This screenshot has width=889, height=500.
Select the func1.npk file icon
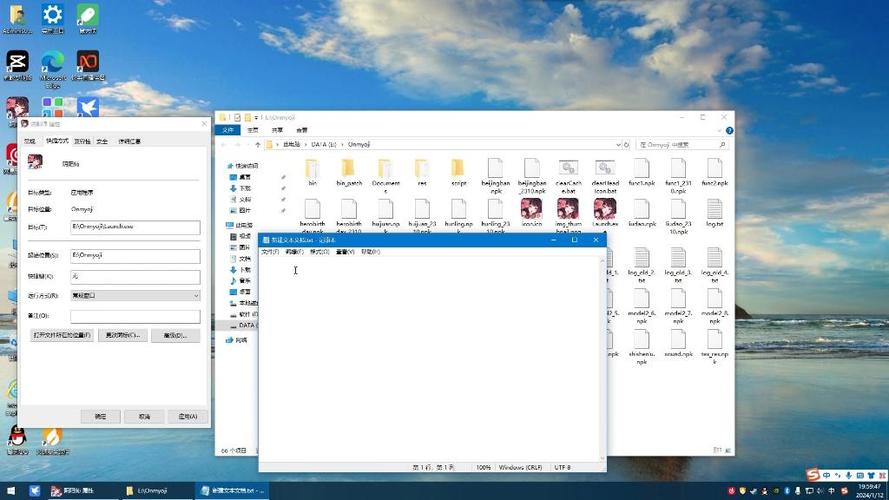[x=642, y=168]
